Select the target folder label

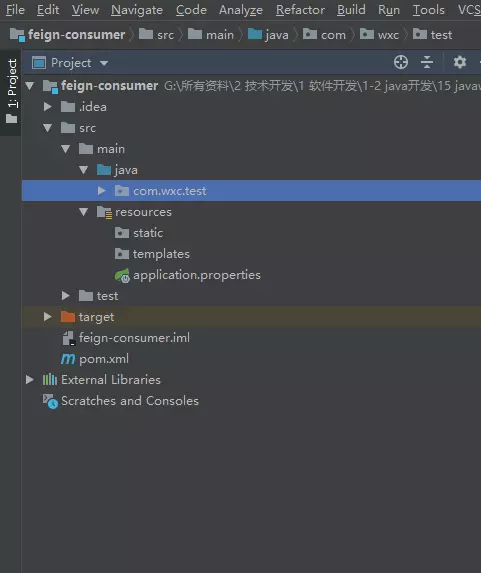pyautogui.click(x=96, y=317)
